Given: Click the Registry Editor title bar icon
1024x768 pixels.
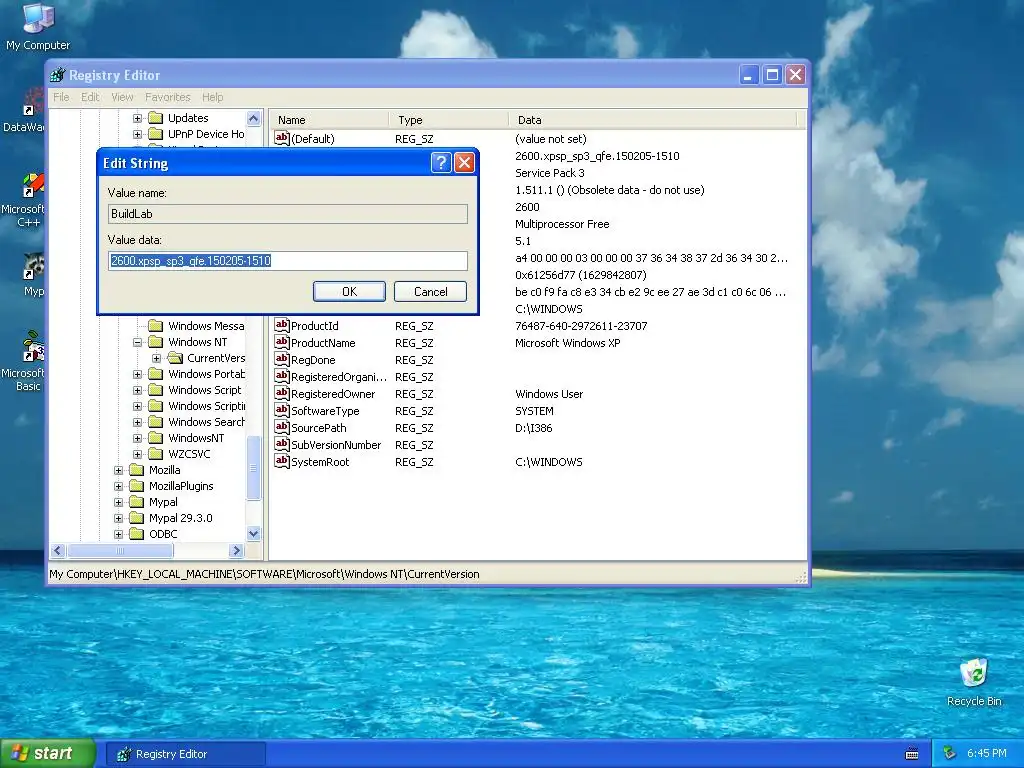Looking at the screenshot, I should pyautogui.click(x=58, y=75).
